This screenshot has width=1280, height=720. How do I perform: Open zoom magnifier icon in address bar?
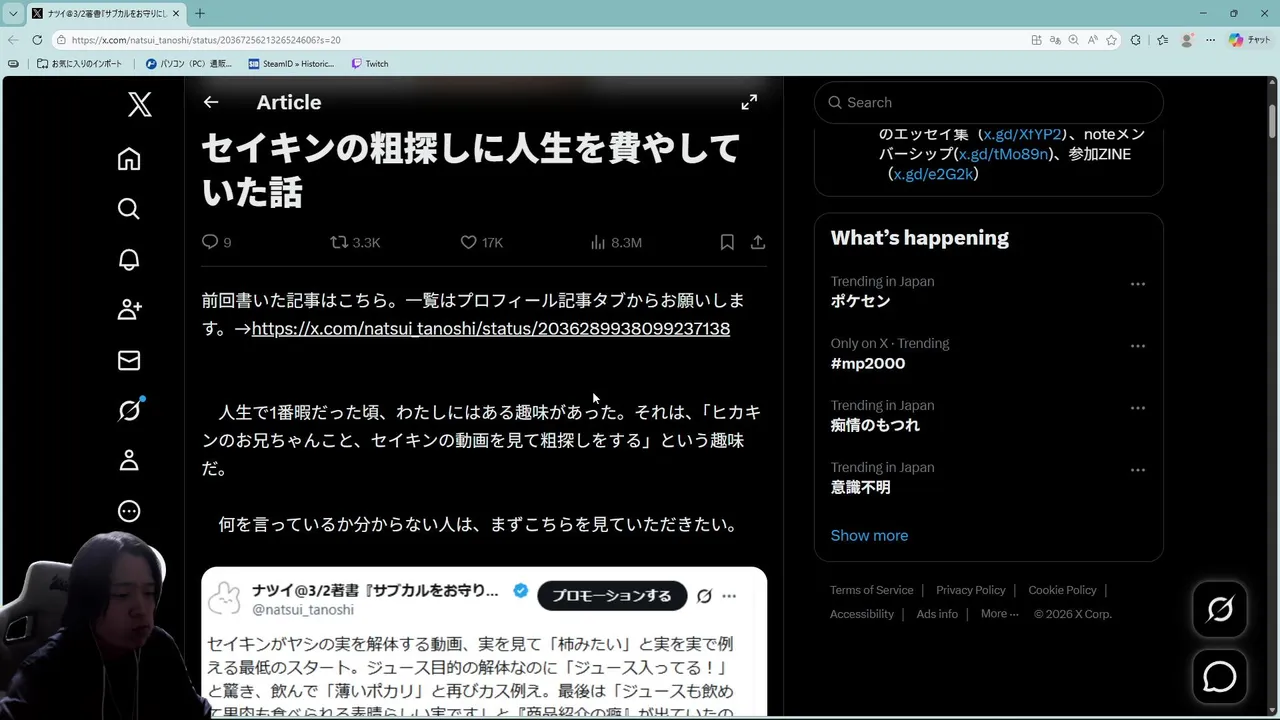tap(1073, 40)
